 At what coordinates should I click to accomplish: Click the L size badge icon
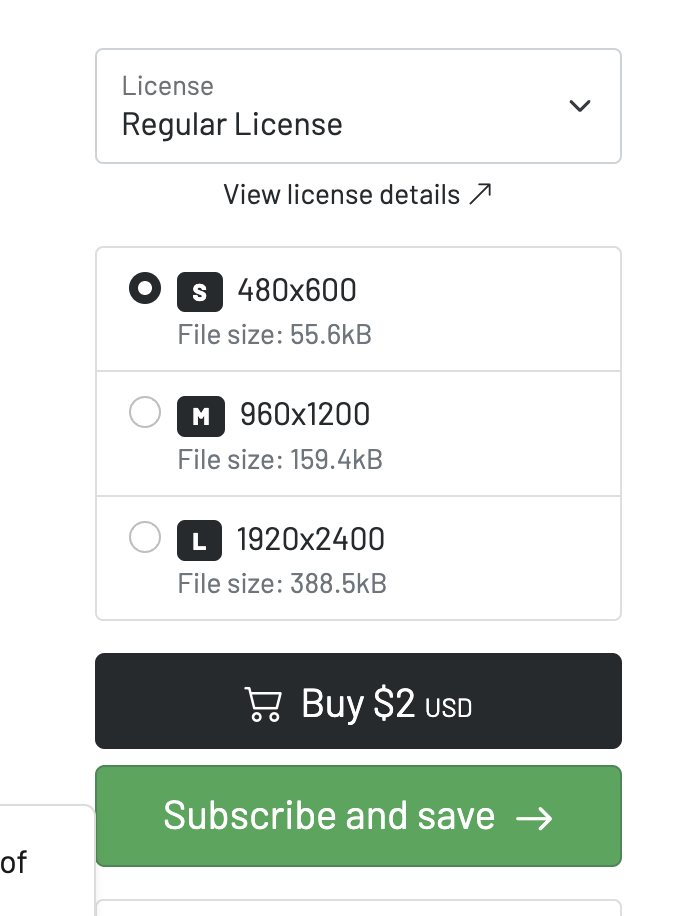(199, 541)
